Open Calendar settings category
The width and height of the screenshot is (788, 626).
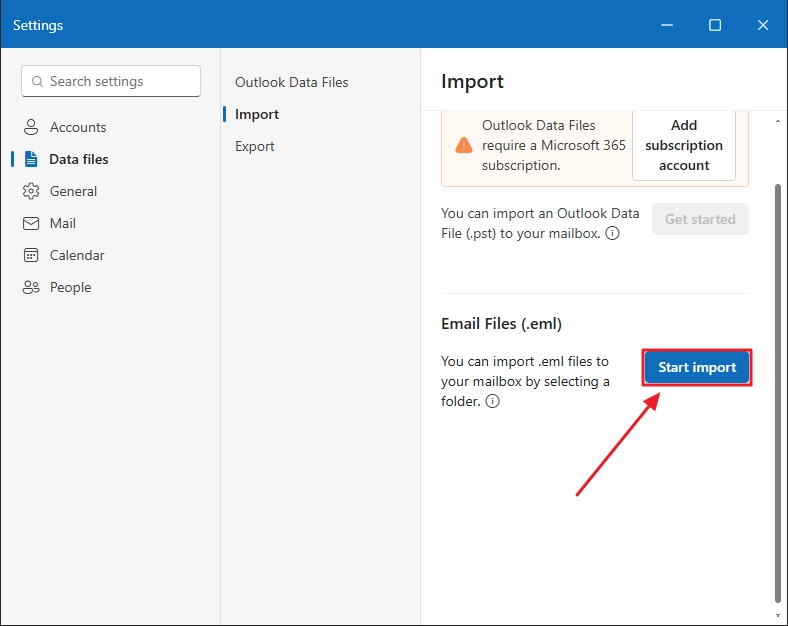click(x=77, y=255)
